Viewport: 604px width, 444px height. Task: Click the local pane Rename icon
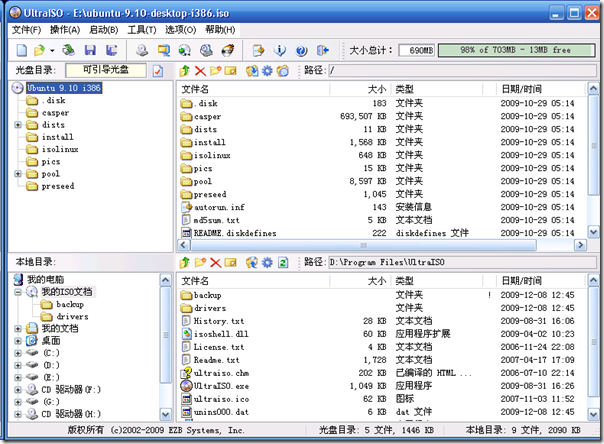pos(230,263)
